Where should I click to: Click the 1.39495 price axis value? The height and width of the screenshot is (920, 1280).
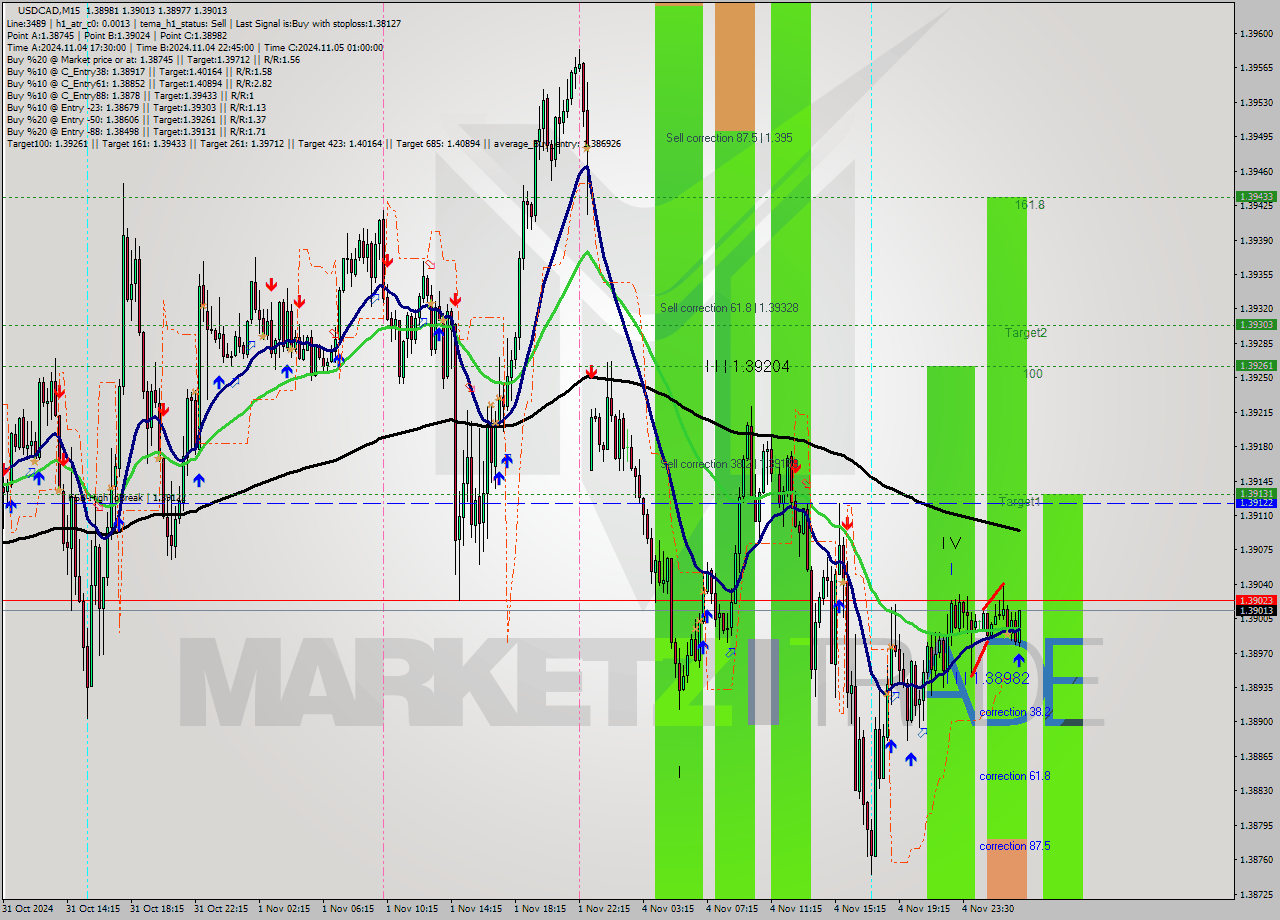(1256, 137)
